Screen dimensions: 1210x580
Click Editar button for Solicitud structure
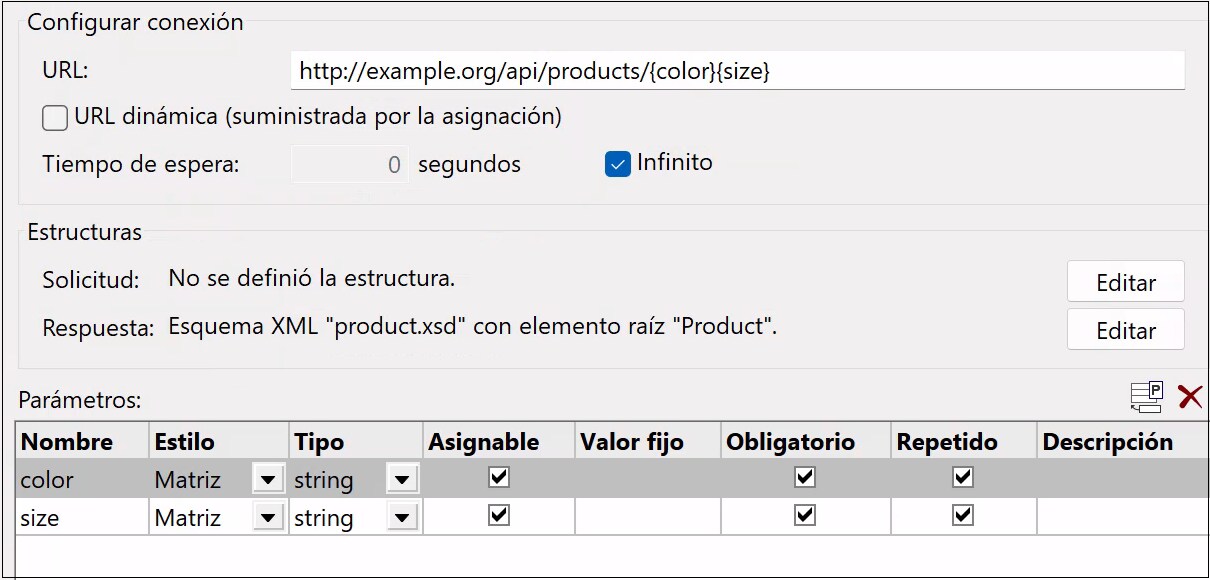pos(1125,282)
